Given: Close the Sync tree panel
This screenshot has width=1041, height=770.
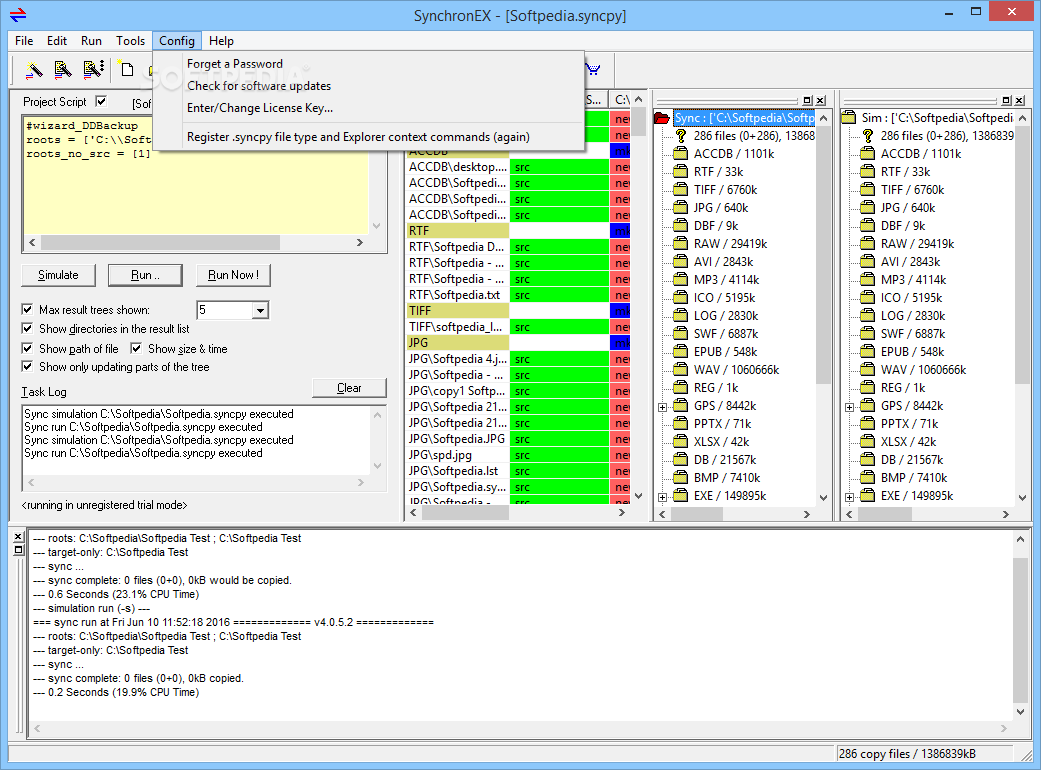Looking at the screenshot, I should coord(821,100).
